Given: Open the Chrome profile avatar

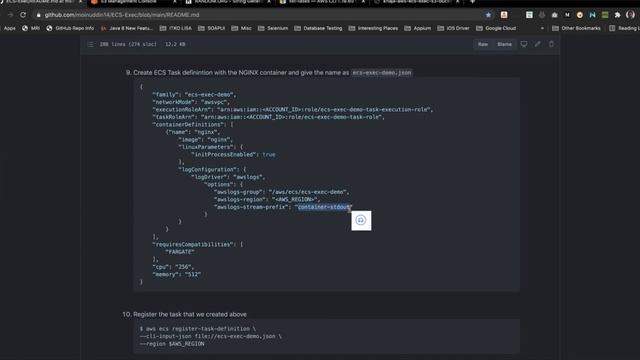Looking at the screenshot, I should tap(631, 15).
